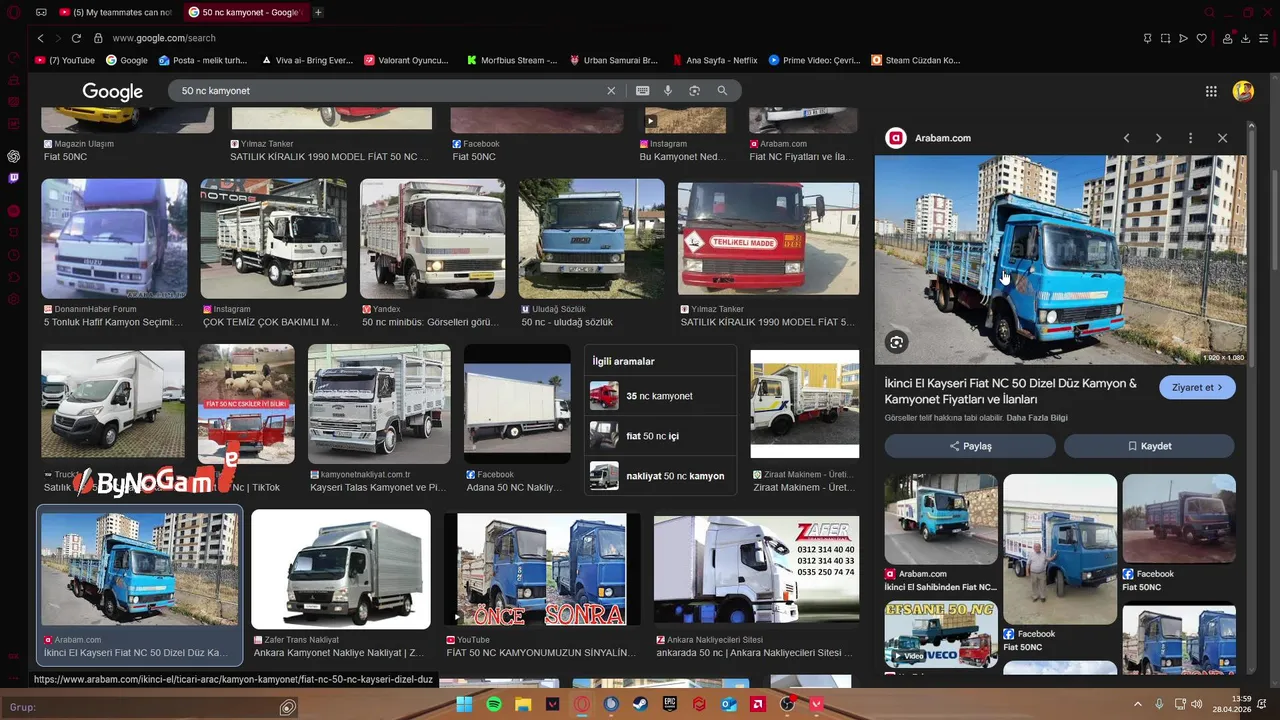This screenshot has height=720, width=1280.
Task: Open the Posta - melik turh bookmark
Action: pos(203,60)
